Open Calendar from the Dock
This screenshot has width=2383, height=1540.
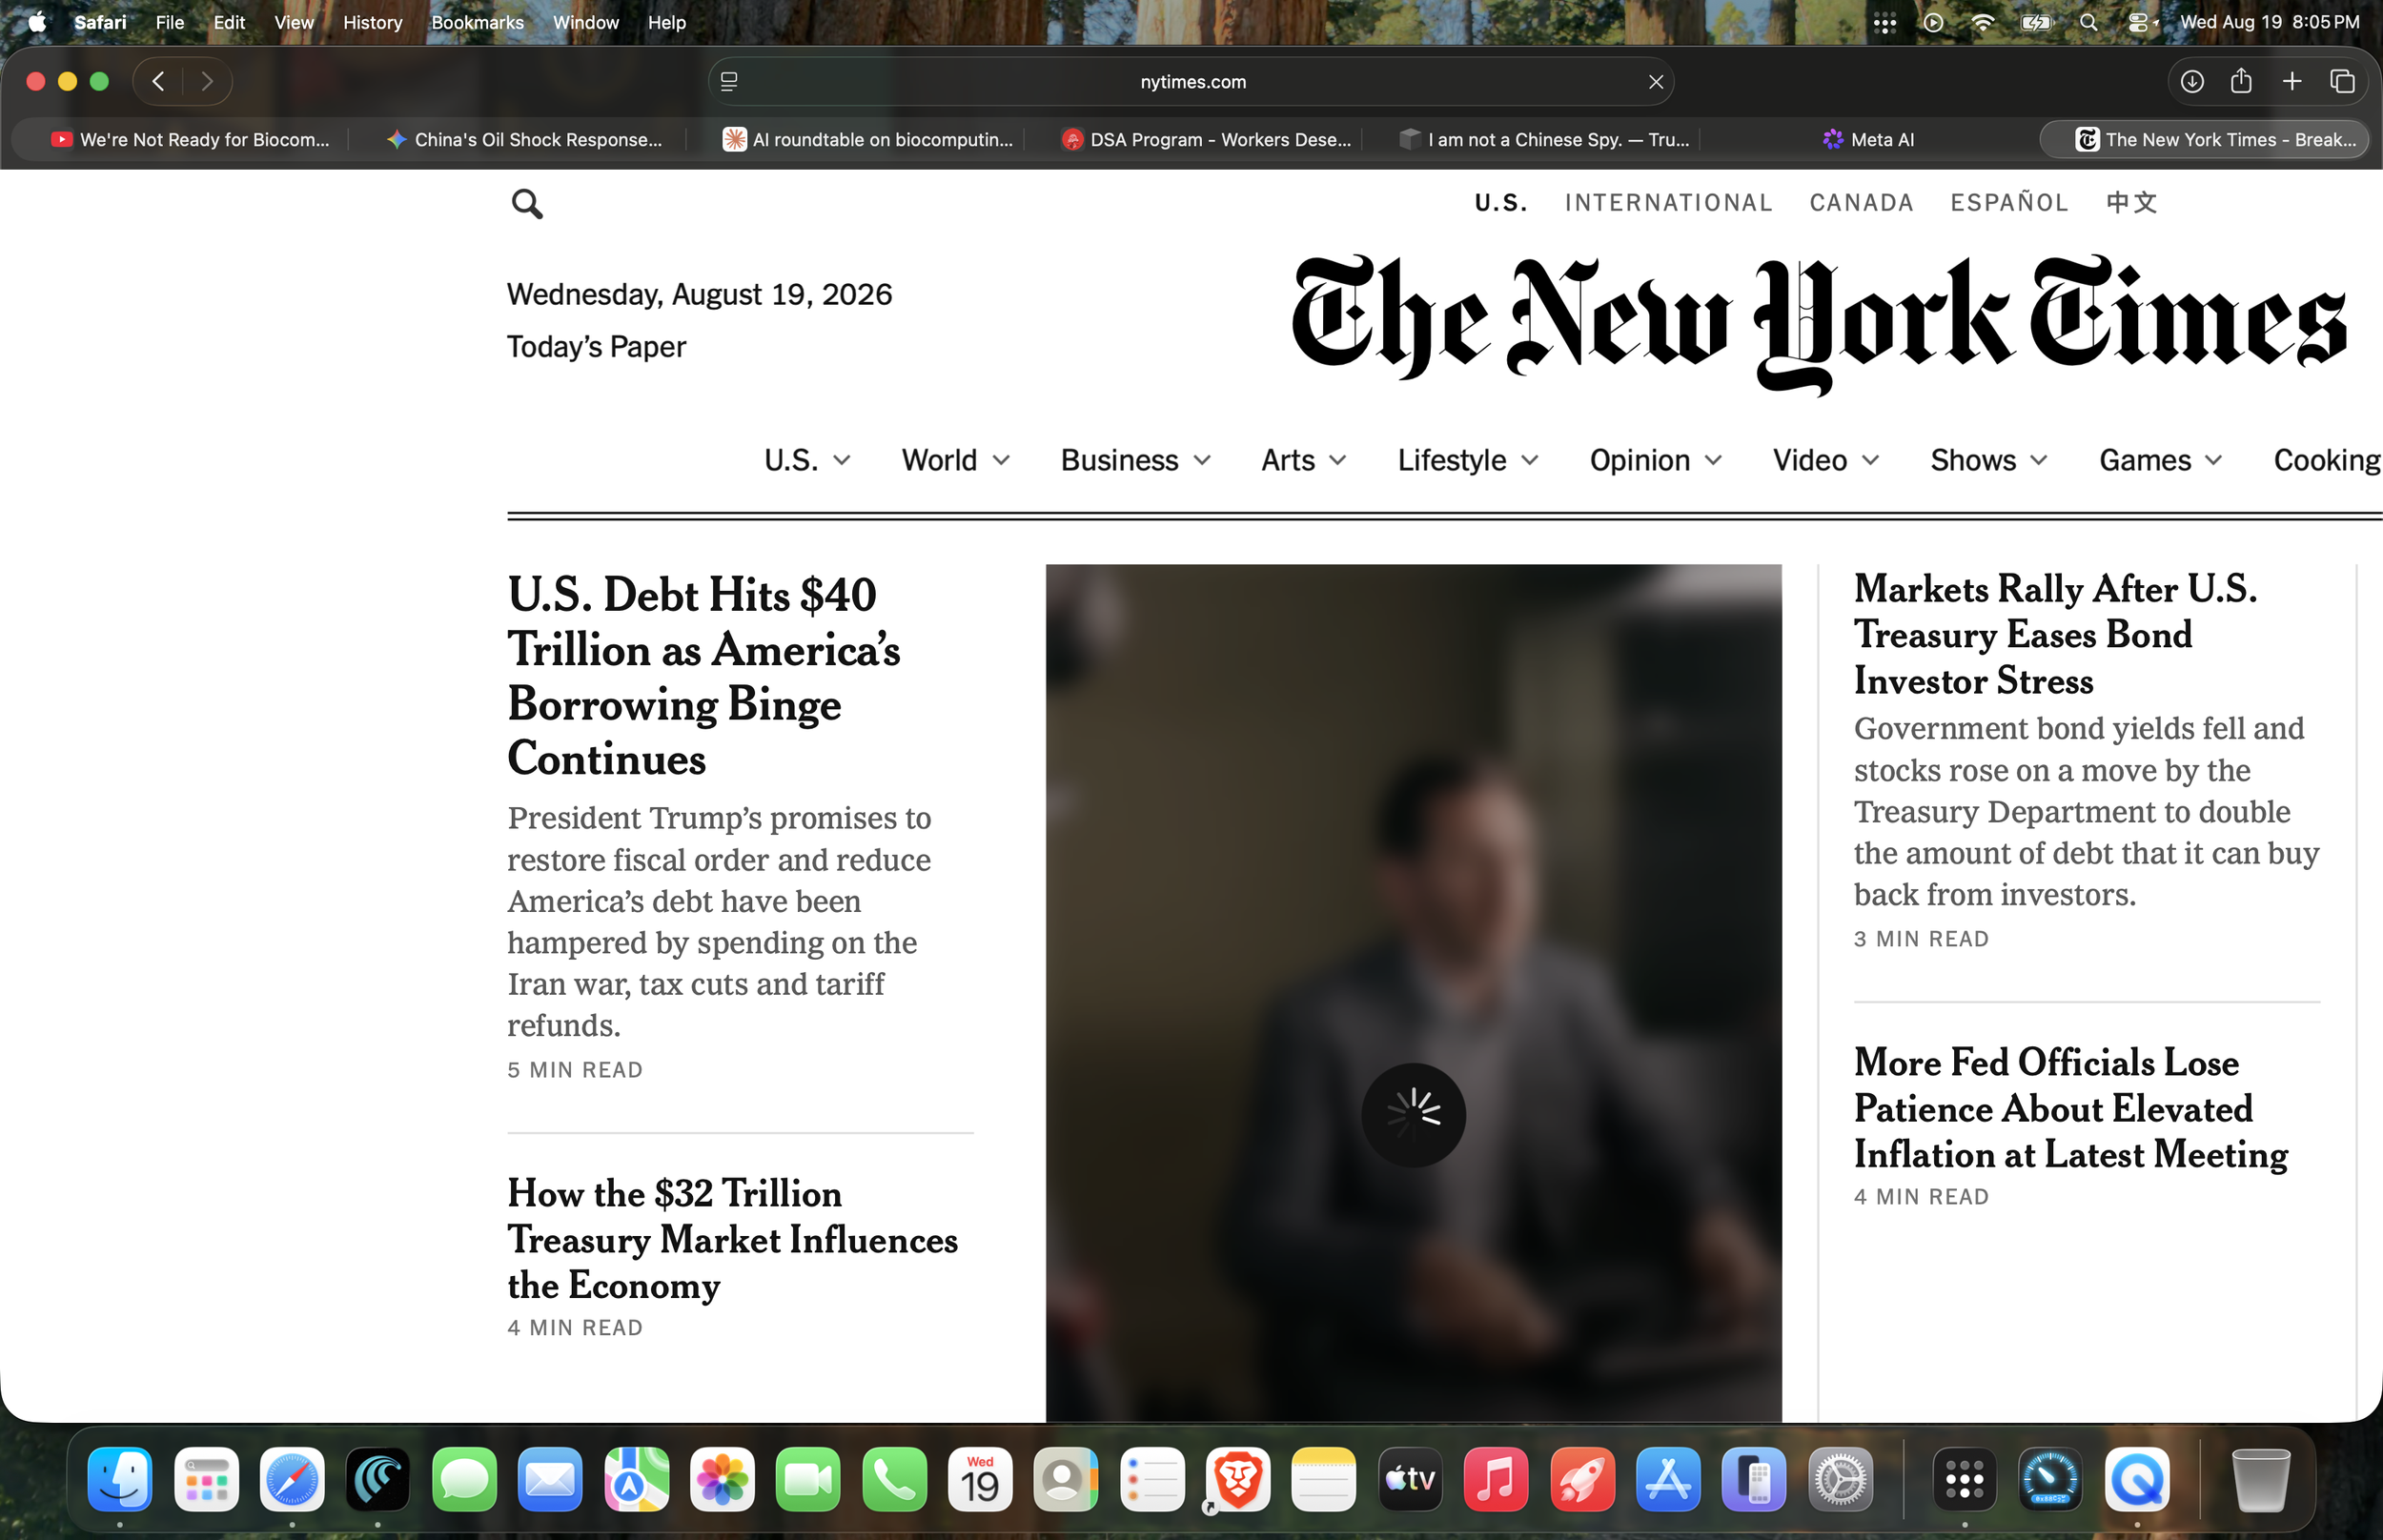coord(980,1479)
